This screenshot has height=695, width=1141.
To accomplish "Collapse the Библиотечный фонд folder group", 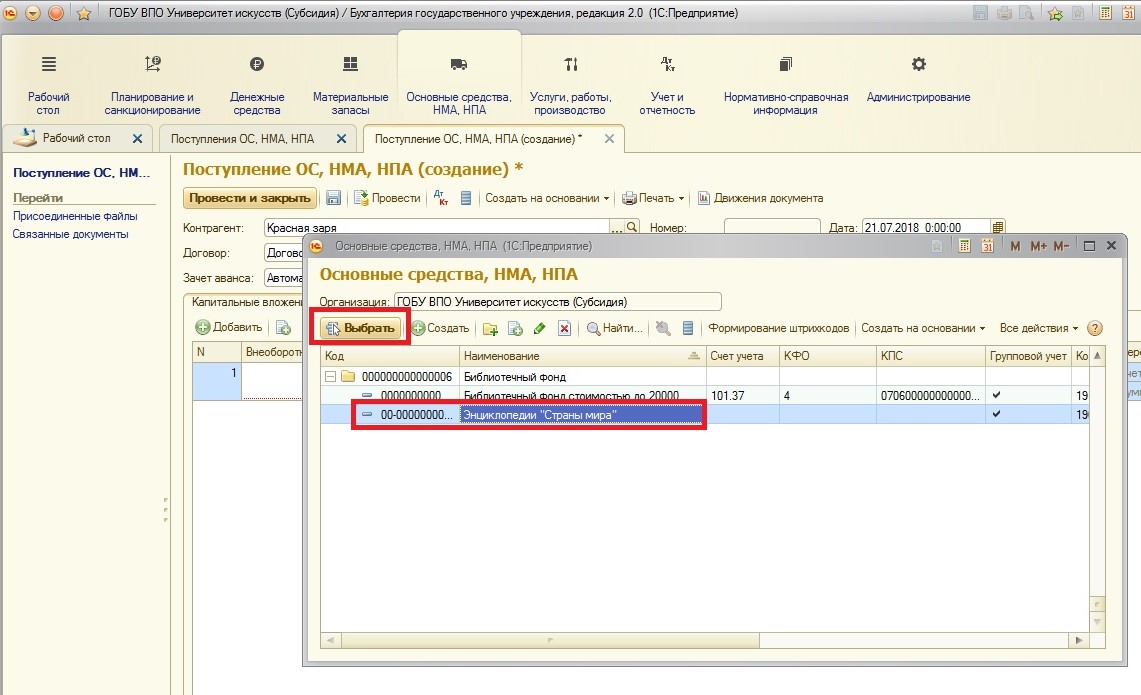I will pos(329,377).
